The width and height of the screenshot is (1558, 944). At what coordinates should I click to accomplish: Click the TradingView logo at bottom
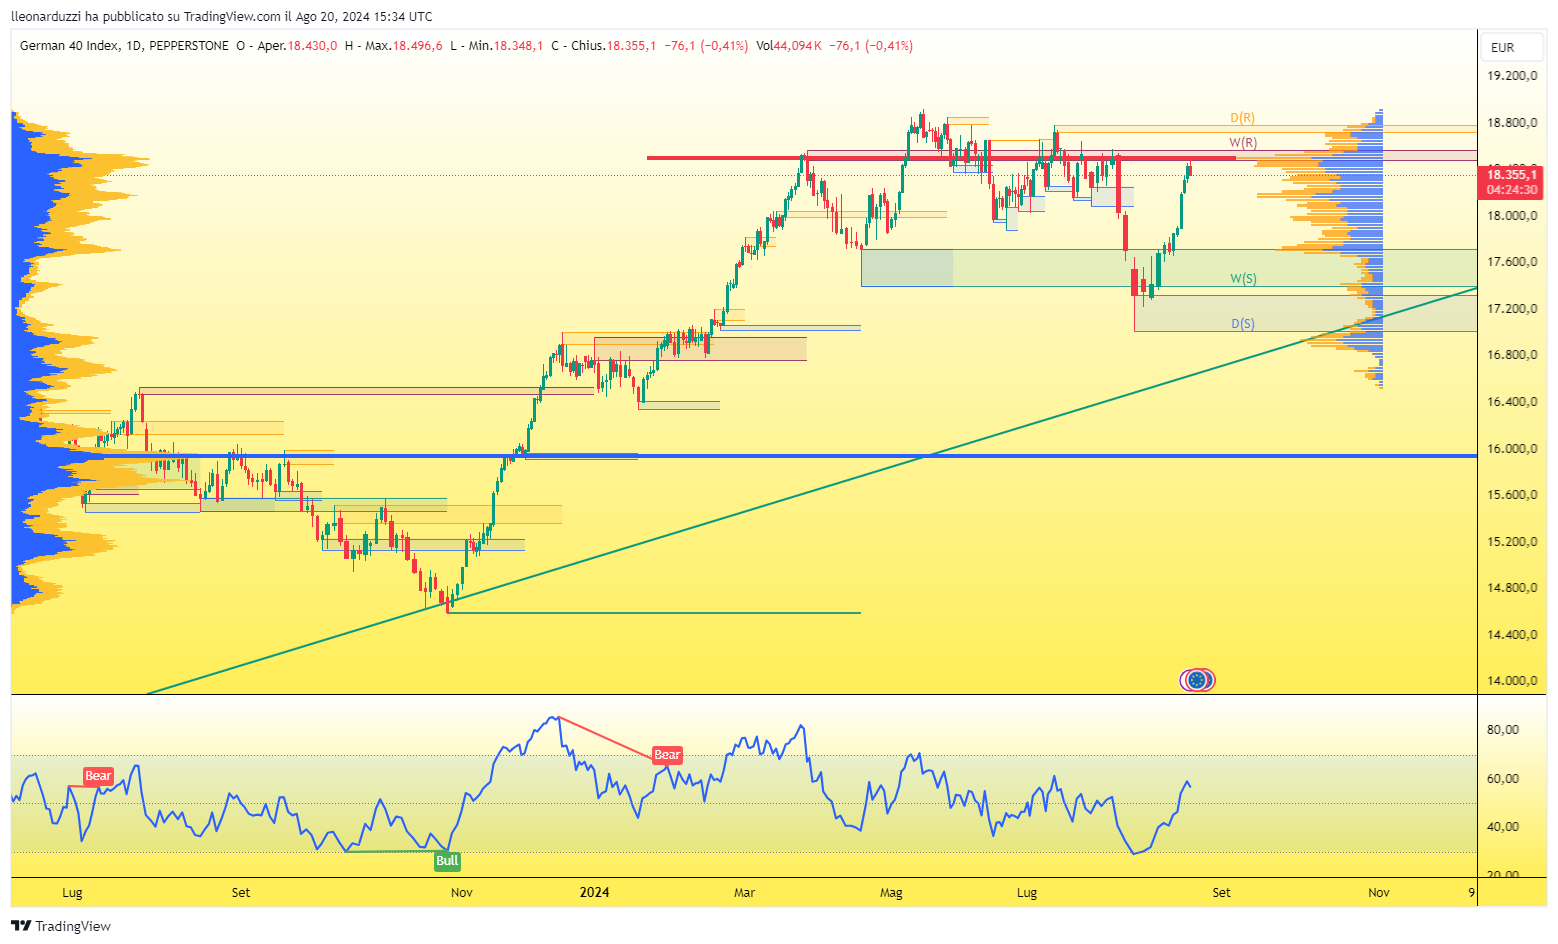tap(61, 926)
